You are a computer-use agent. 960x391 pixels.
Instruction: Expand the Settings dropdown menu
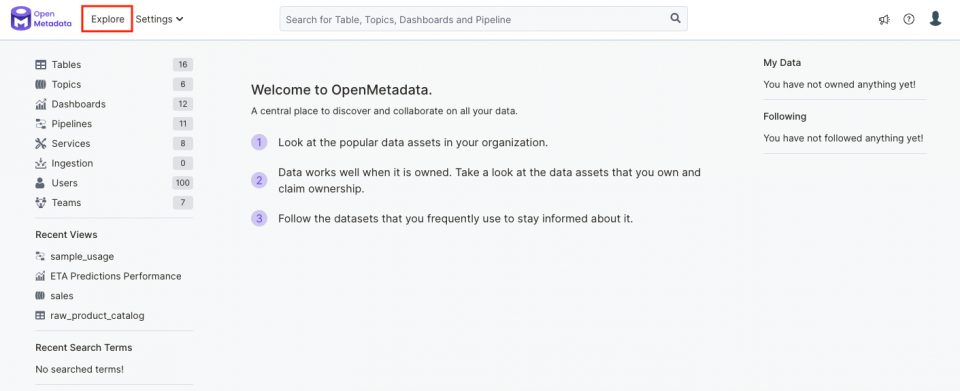[159, 19]
